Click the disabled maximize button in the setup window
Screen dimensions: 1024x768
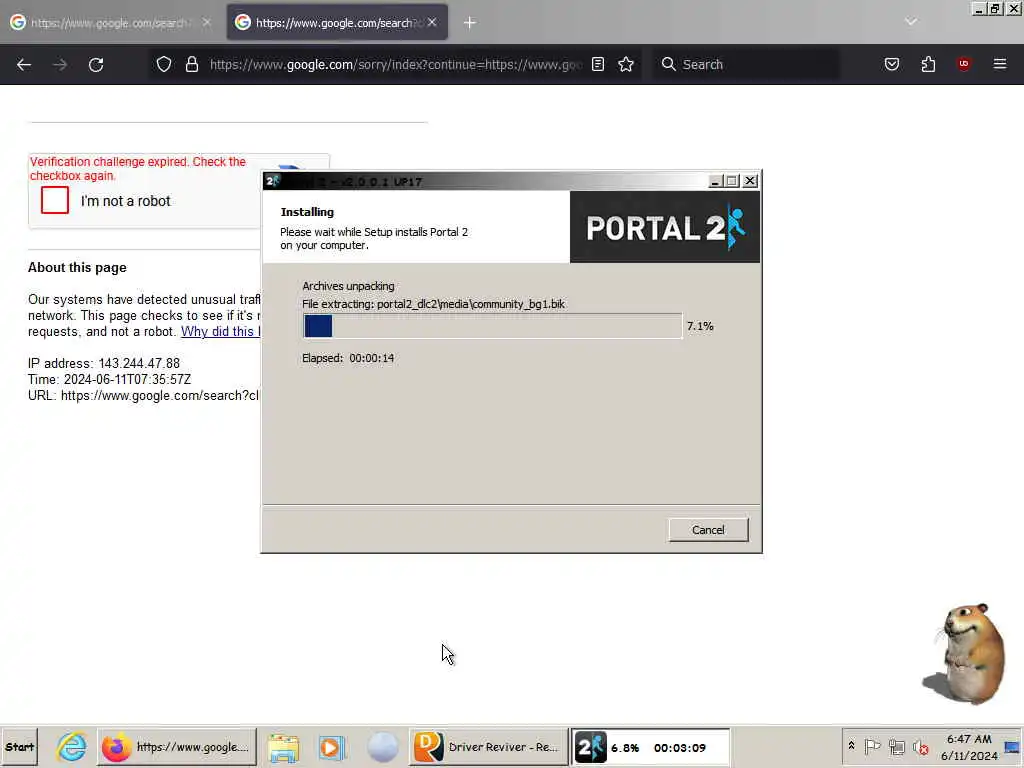coord(732,181)
